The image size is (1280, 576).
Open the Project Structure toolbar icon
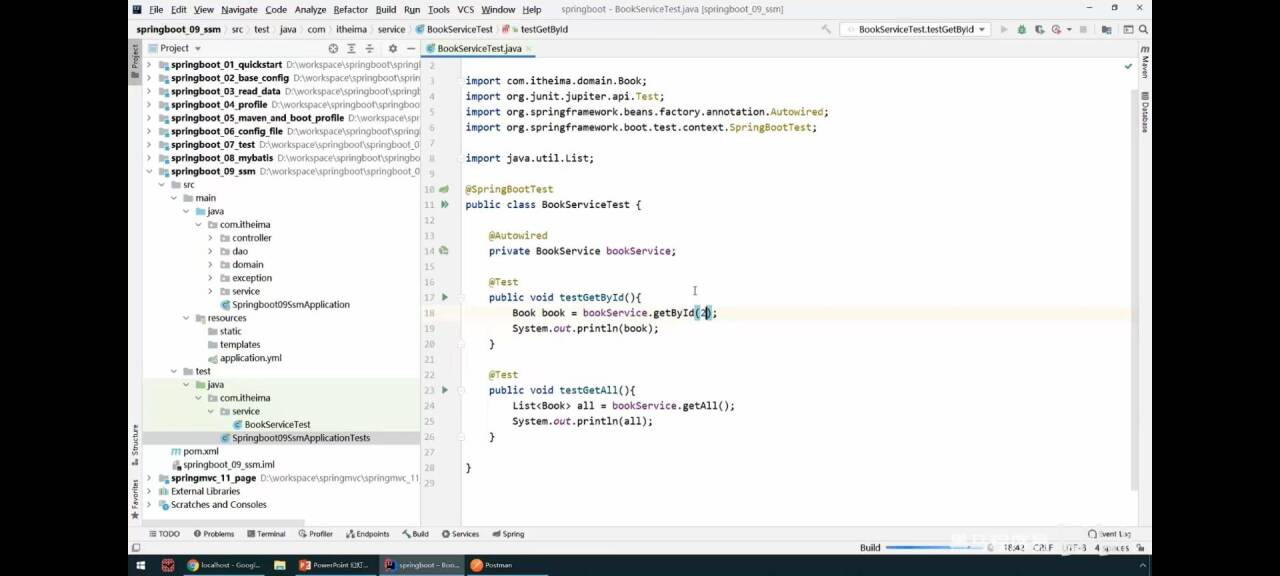click(x=1106, y=29)
